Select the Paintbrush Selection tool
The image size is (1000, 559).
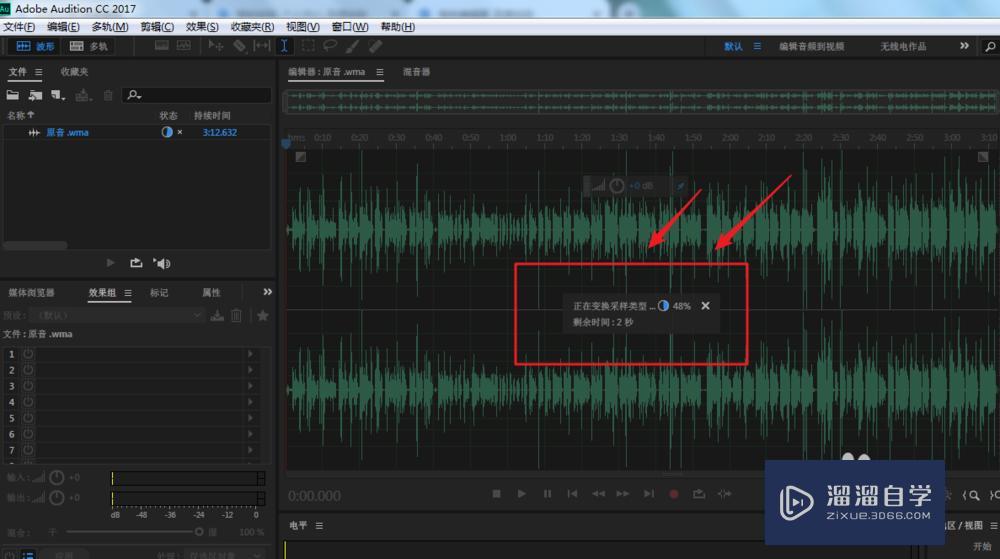pos(353,46)
